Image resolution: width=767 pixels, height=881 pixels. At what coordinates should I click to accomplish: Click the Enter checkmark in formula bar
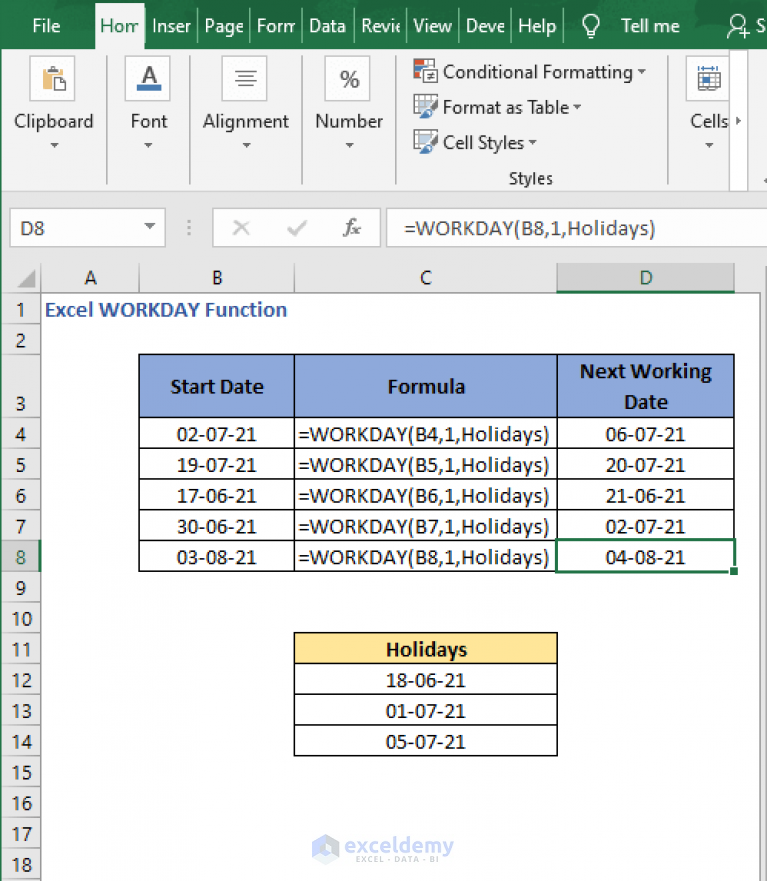click(296, 228)
